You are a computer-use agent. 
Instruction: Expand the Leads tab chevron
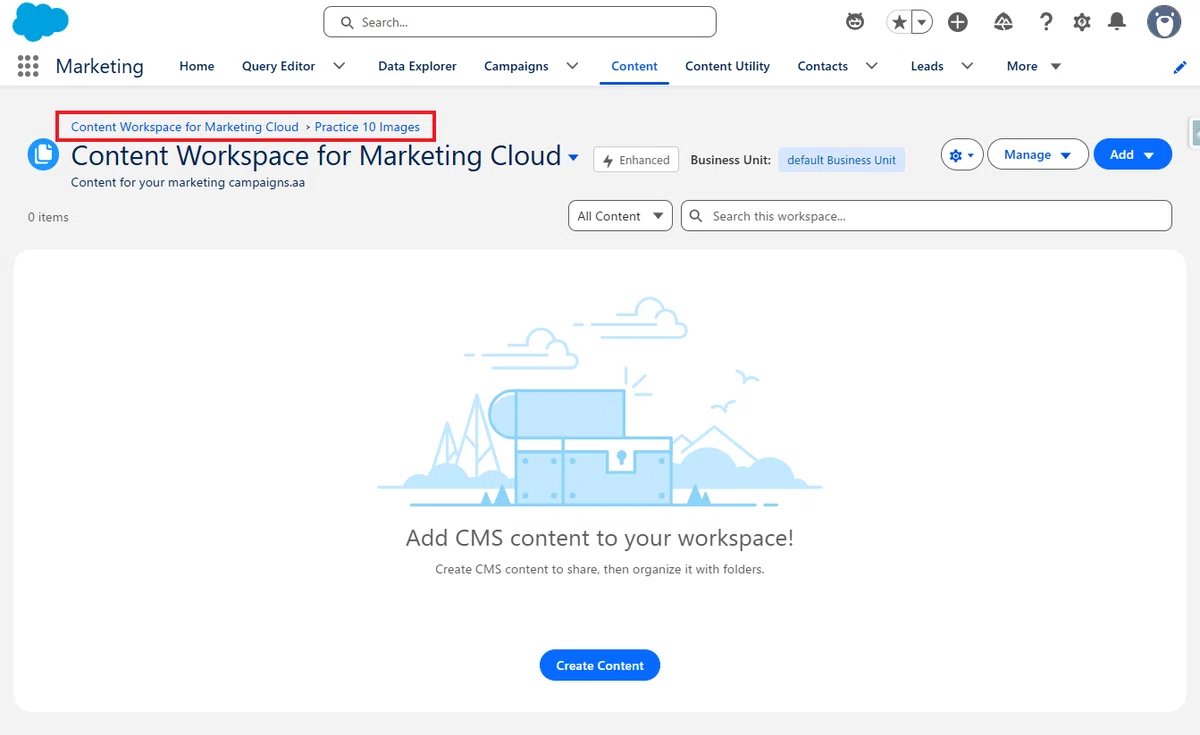[x=967, y=66]
